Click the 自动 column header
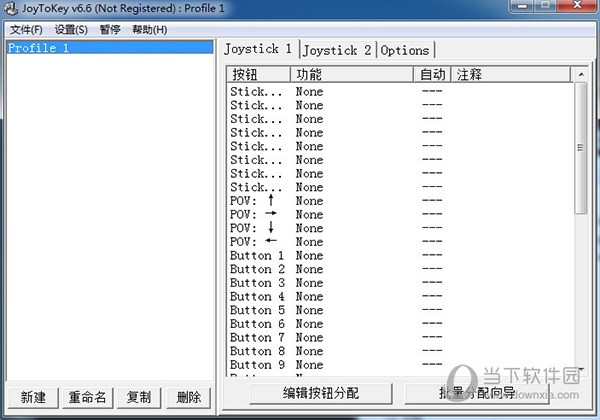600x420 pixels. point(432,75)
